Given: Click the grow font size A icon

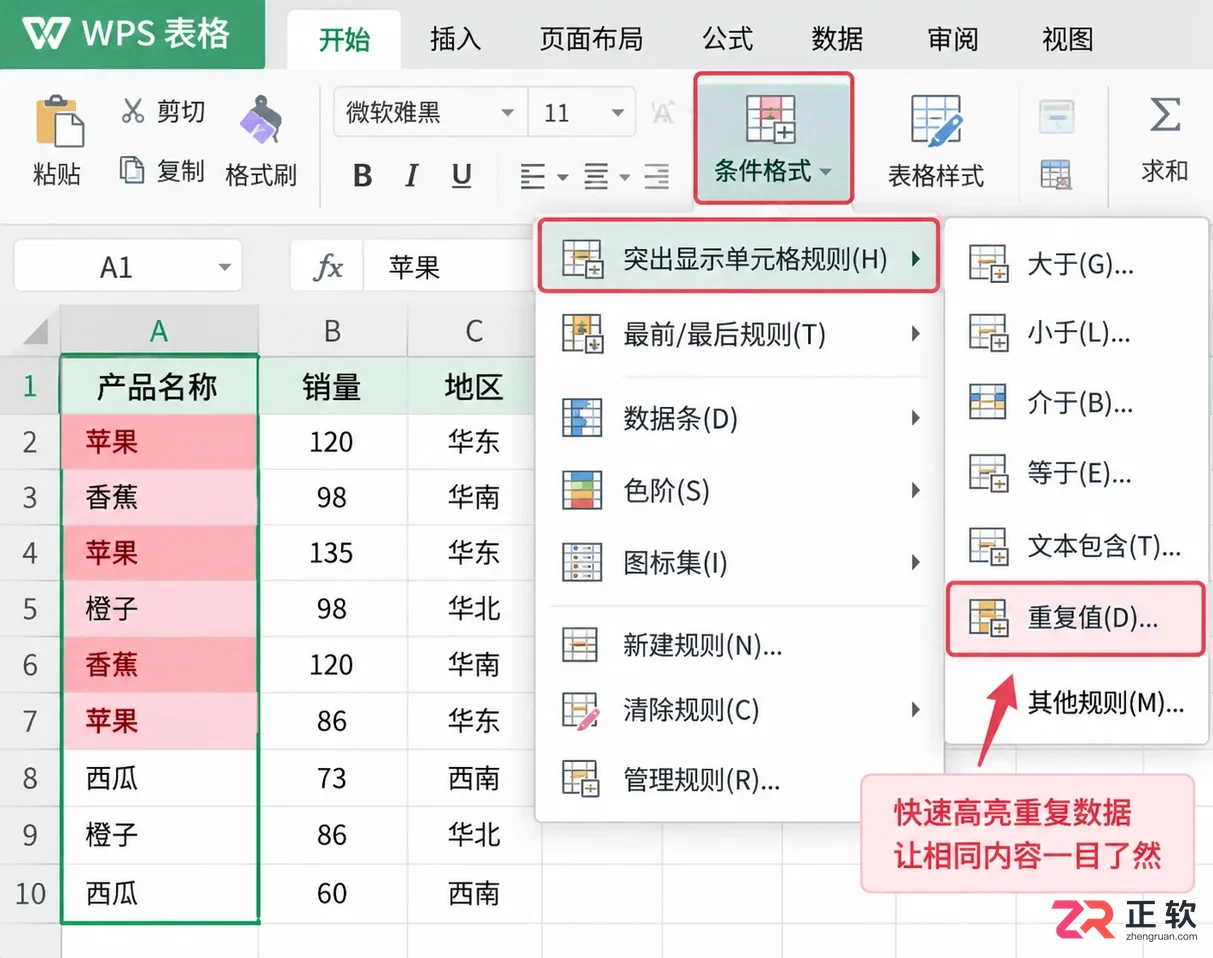Looking at the screenshot, I should (663, 113).
